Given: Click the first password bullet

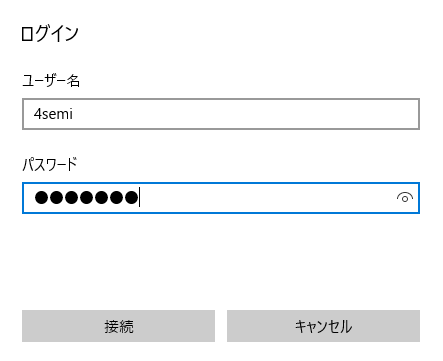Looking at the screenshot, I should tap(42, 197).
